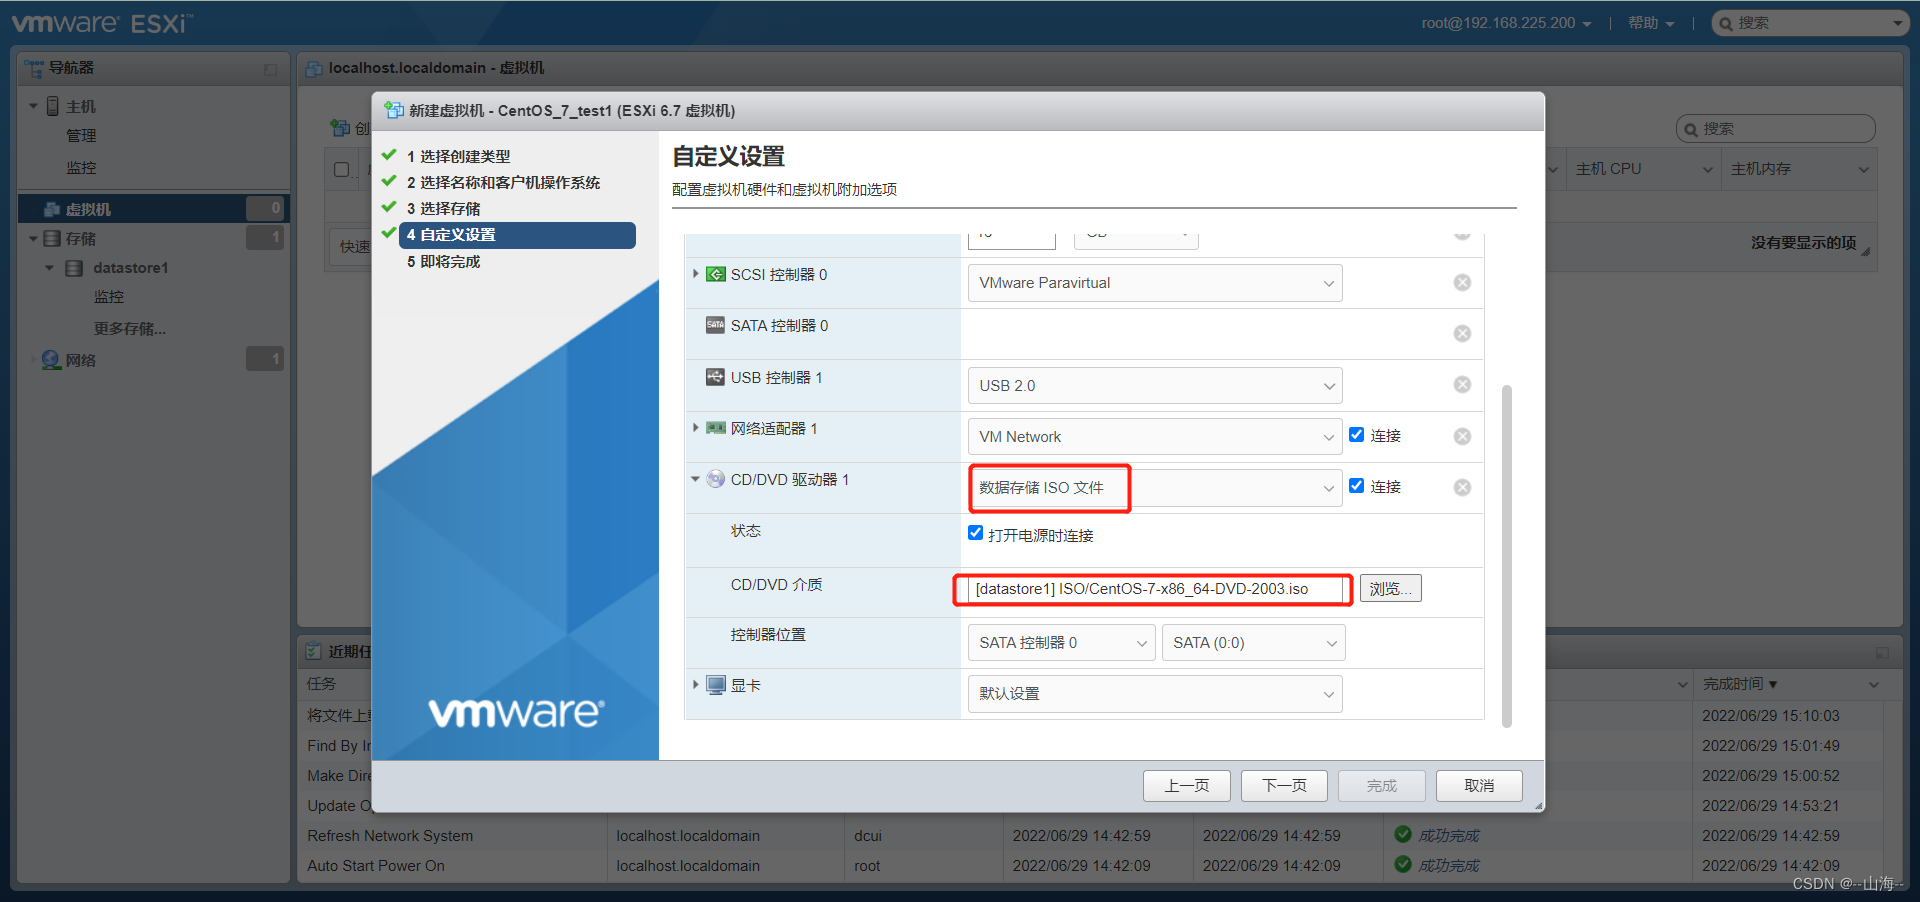Go to wizard step 2 选择名称和客户机操作系统
The height and width of the screenshot is (902, 1920).
coord(503,183)
